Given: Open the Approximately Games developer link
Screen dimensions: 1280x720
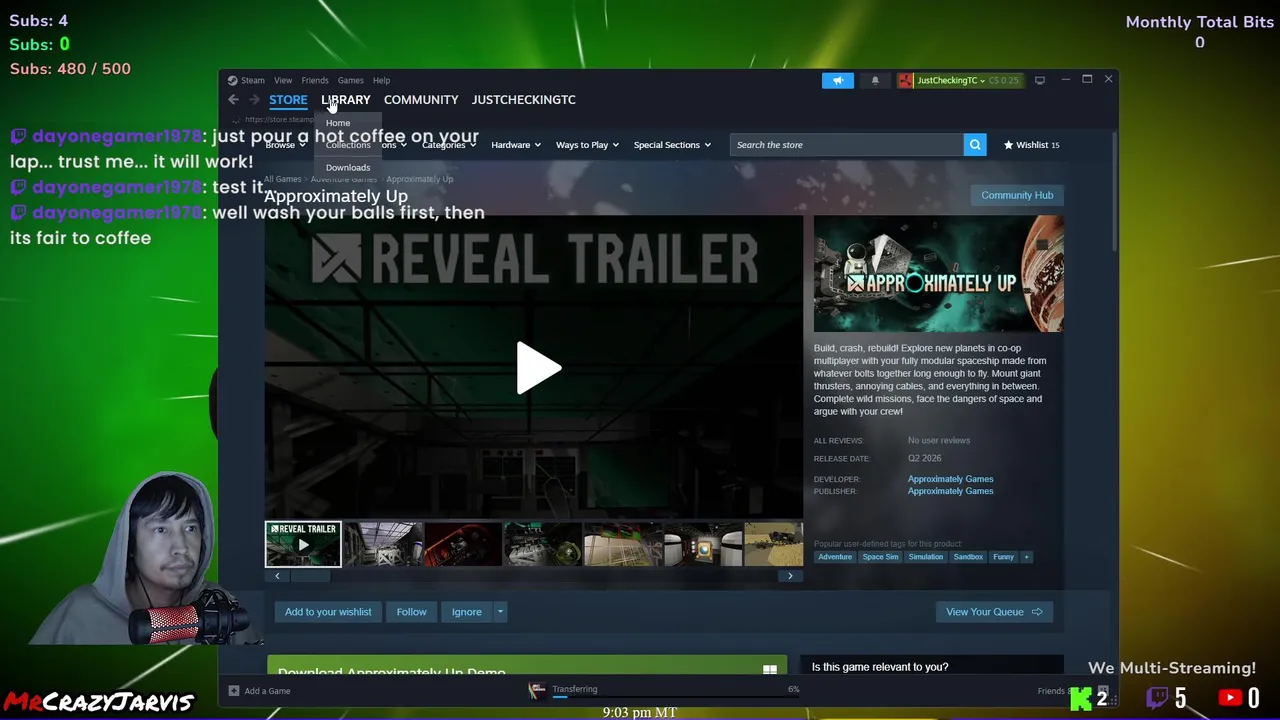Looking at the screenshot, I should [x=950, y=479].
